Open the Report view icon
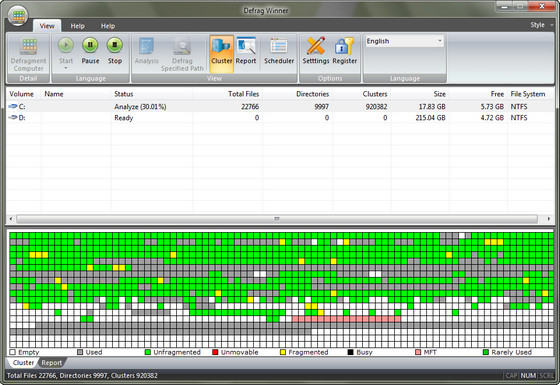This screenshot has height=385, width=560. tap(246, 46)
